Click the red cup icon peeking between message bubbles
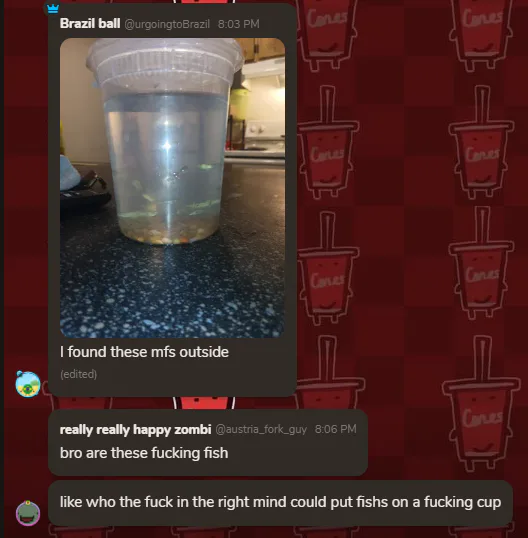The height and width of the screenshot is (538, 528). tap(204, 403)
